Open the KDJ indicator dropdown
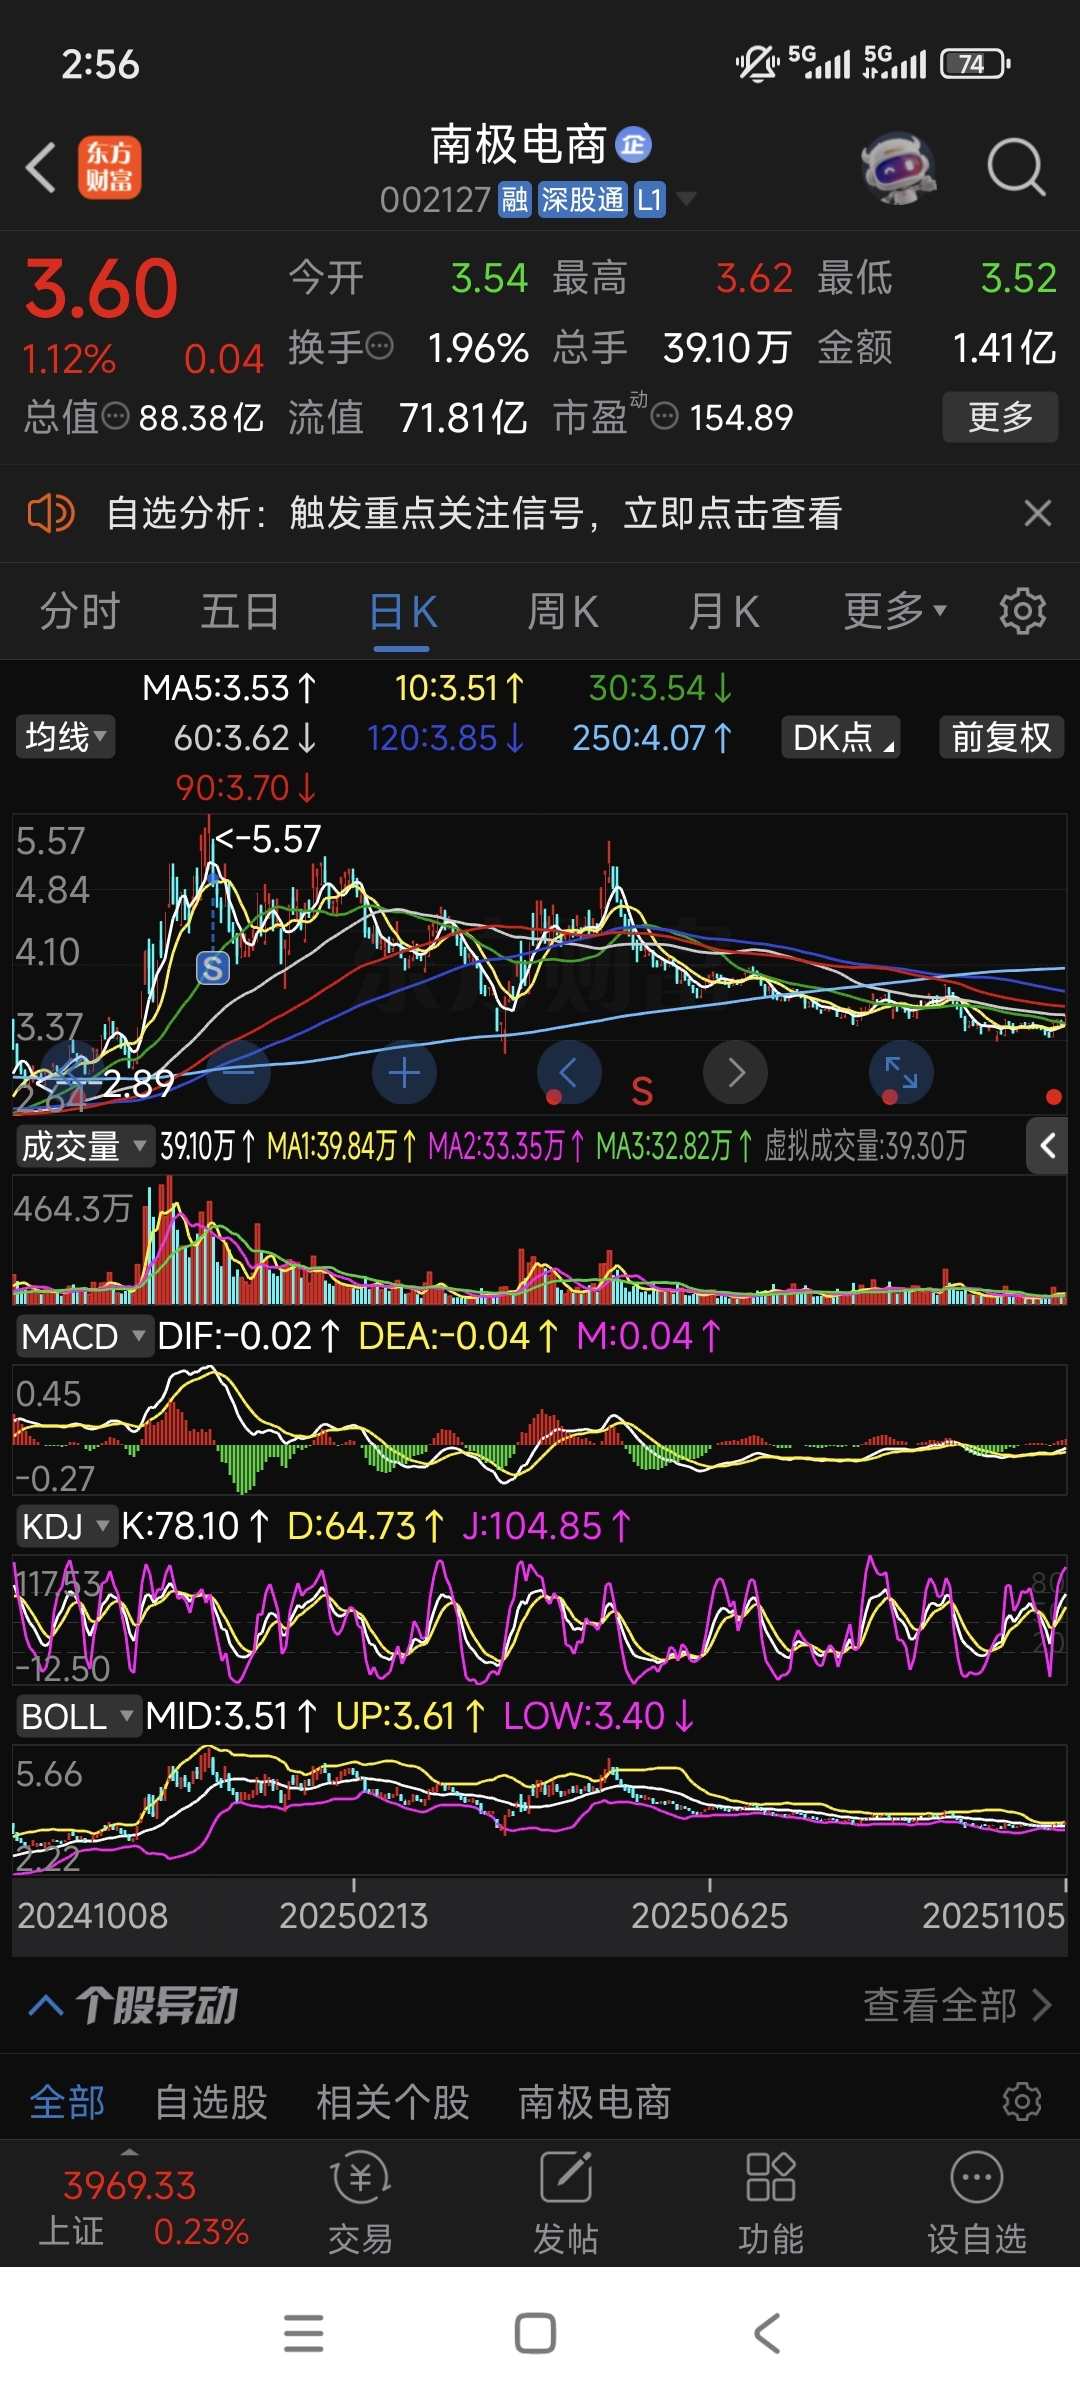Viewport: 1080px width, 2400px height. 66,1526
